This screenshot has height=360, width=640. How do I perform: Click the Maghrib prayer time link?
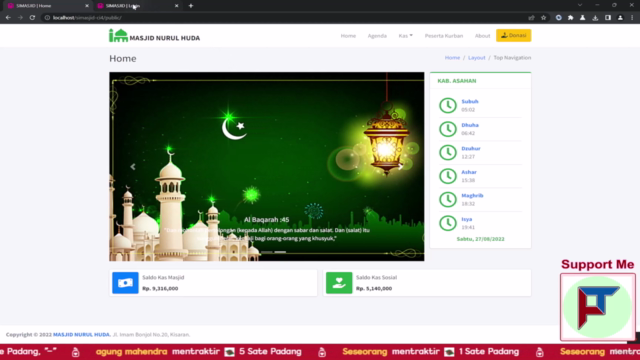(472, 196)
